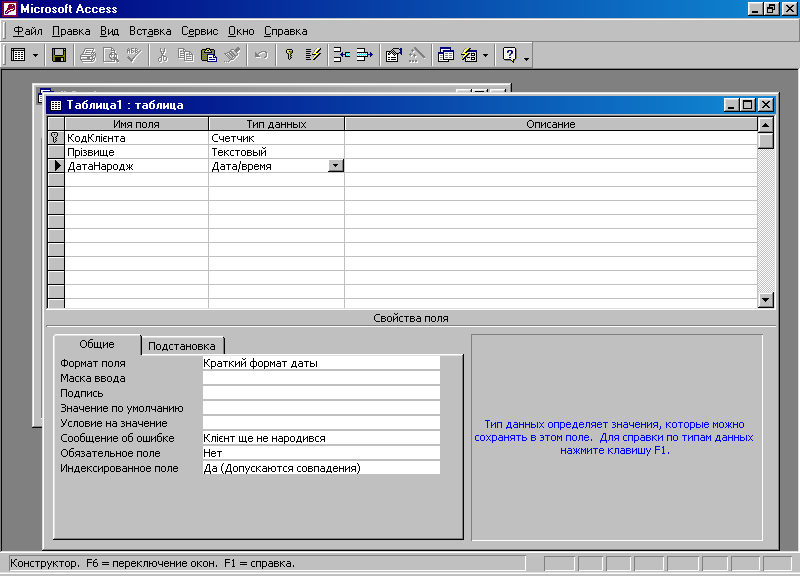Click the current-row arrow selector for ДатаНародж

[56, 166]
